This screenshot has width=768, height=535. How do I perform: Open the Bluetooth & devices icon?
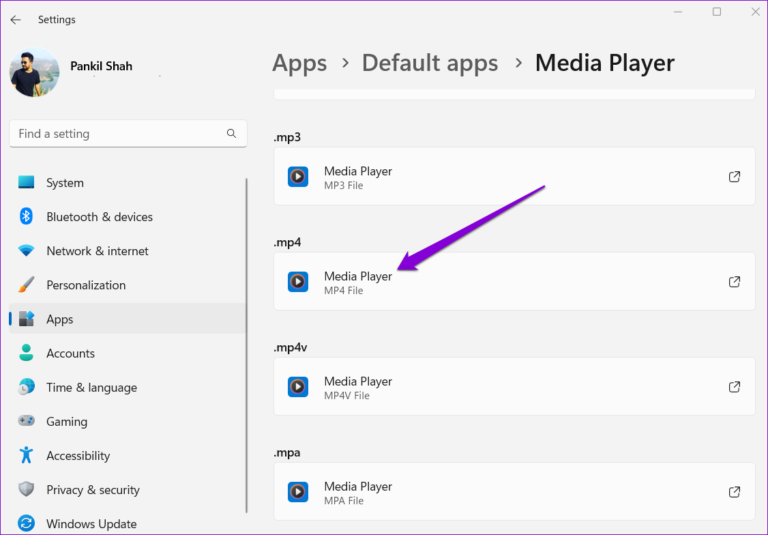[26, 216]
